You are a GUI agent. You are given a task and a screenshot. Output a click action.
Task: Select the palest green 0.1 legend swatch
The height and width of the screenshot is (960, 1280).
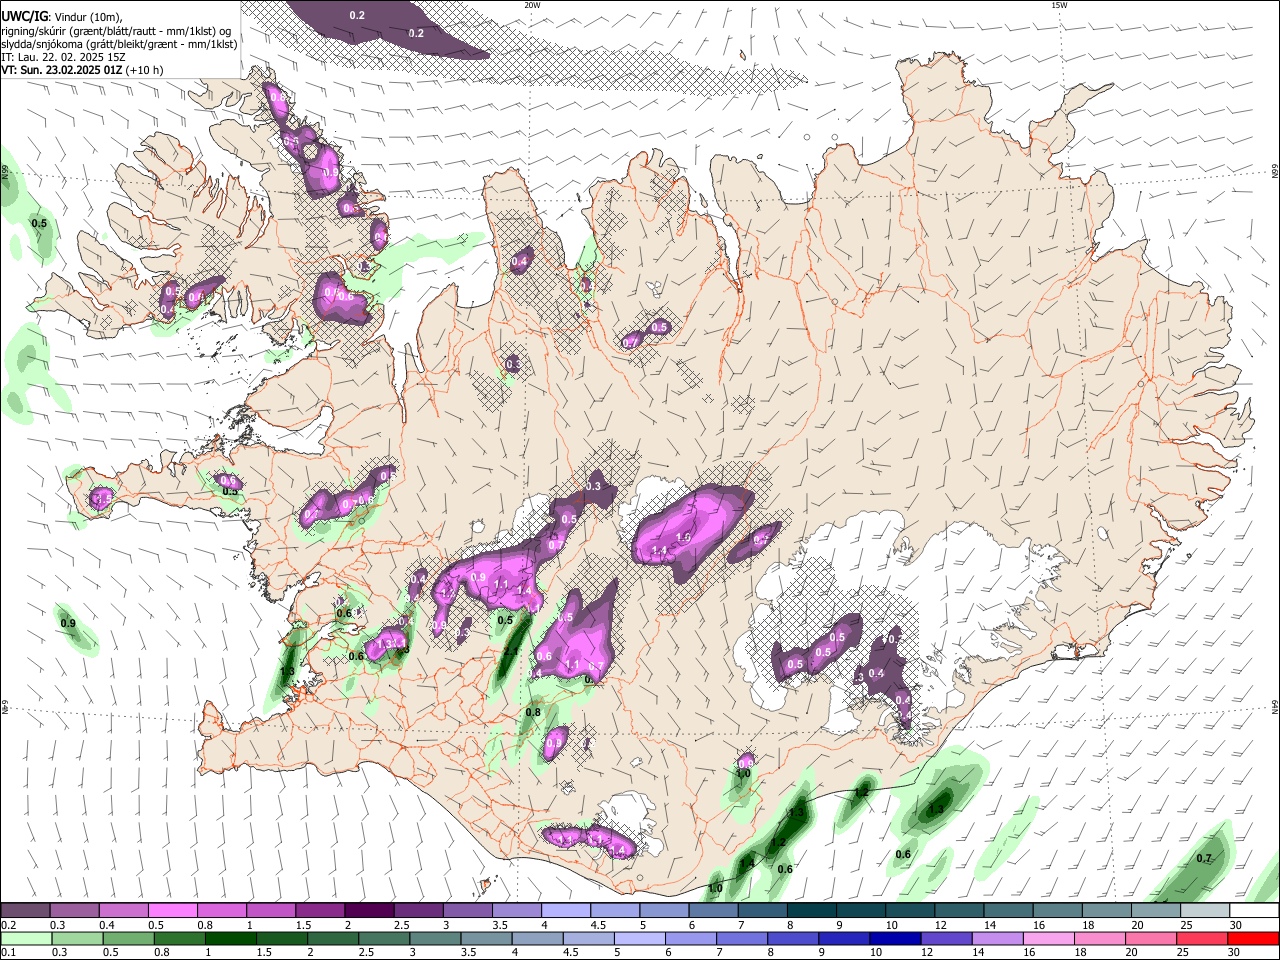[x=26, y=938]
